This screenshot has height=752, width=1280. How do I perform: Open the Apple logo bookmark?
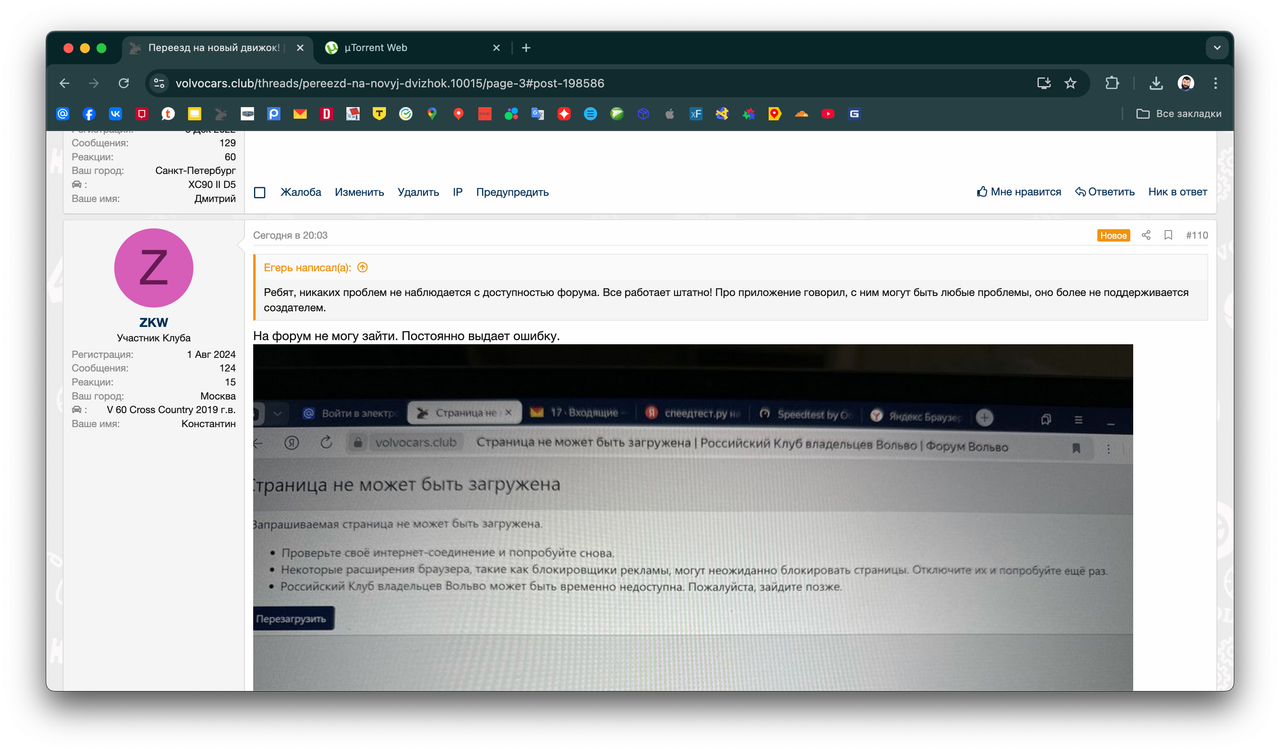pyautogui.click(x=670, y=114)
